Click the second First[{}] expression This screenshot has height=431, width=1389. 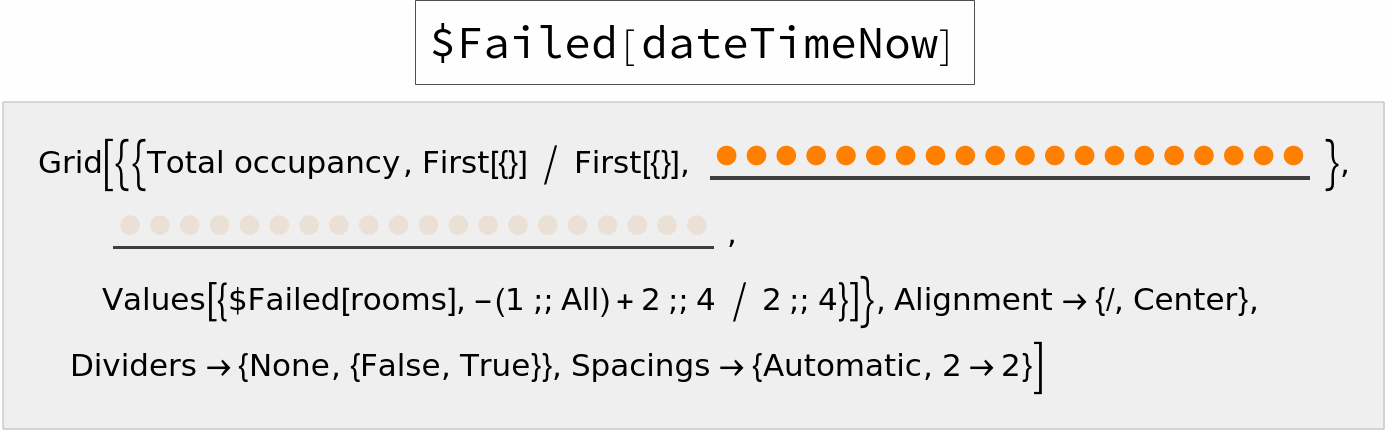click(626, 163)
